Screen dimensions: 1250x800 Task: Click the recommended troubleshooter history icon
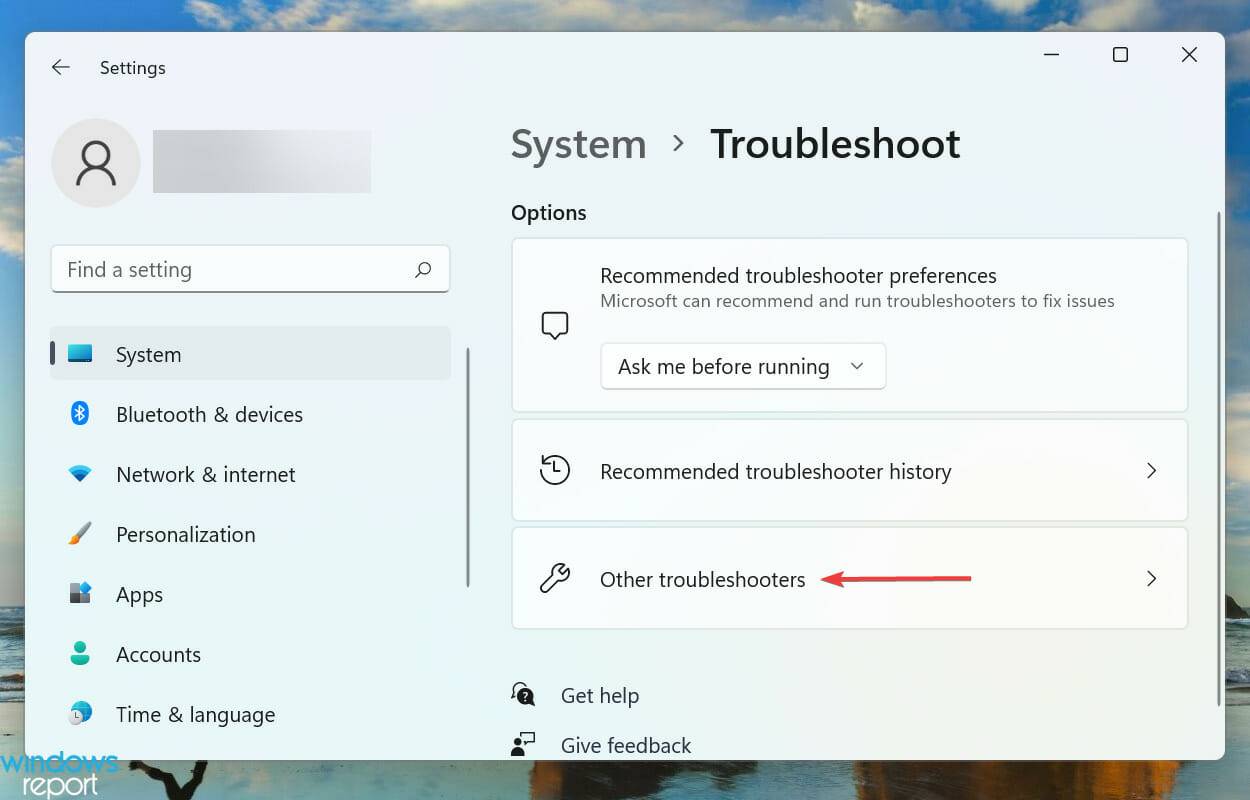555,470
